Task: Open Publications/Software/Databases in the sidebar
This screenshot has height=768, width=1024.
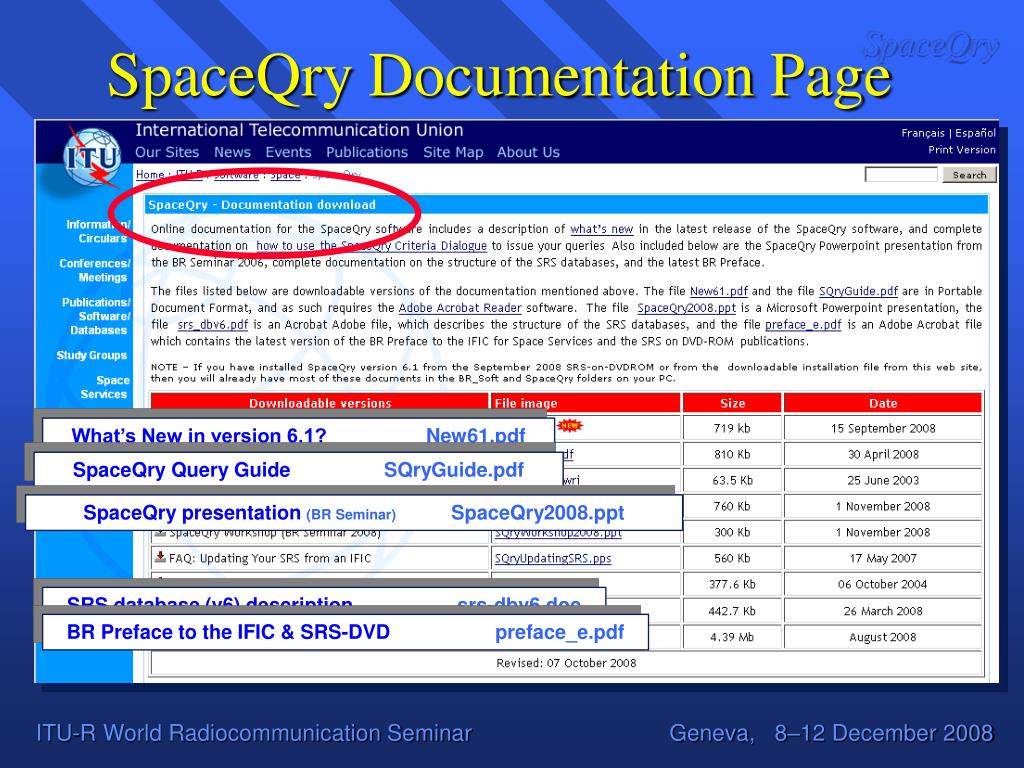Action: coord(96,316)
